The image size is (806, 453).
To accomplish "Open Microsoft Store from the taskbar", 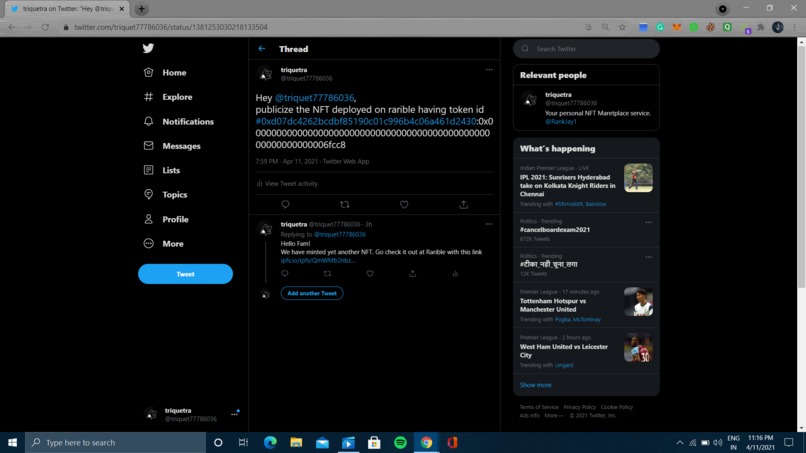I will point(374,442).
